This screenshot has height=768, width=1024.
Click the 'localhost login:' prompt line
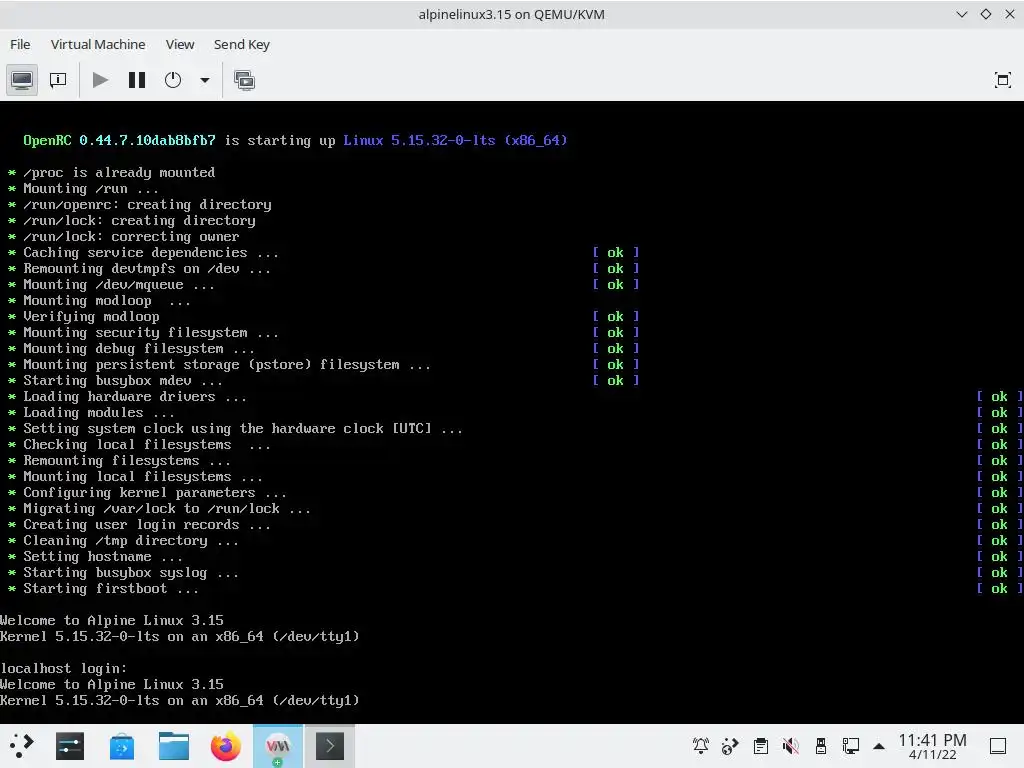(63, 669)
